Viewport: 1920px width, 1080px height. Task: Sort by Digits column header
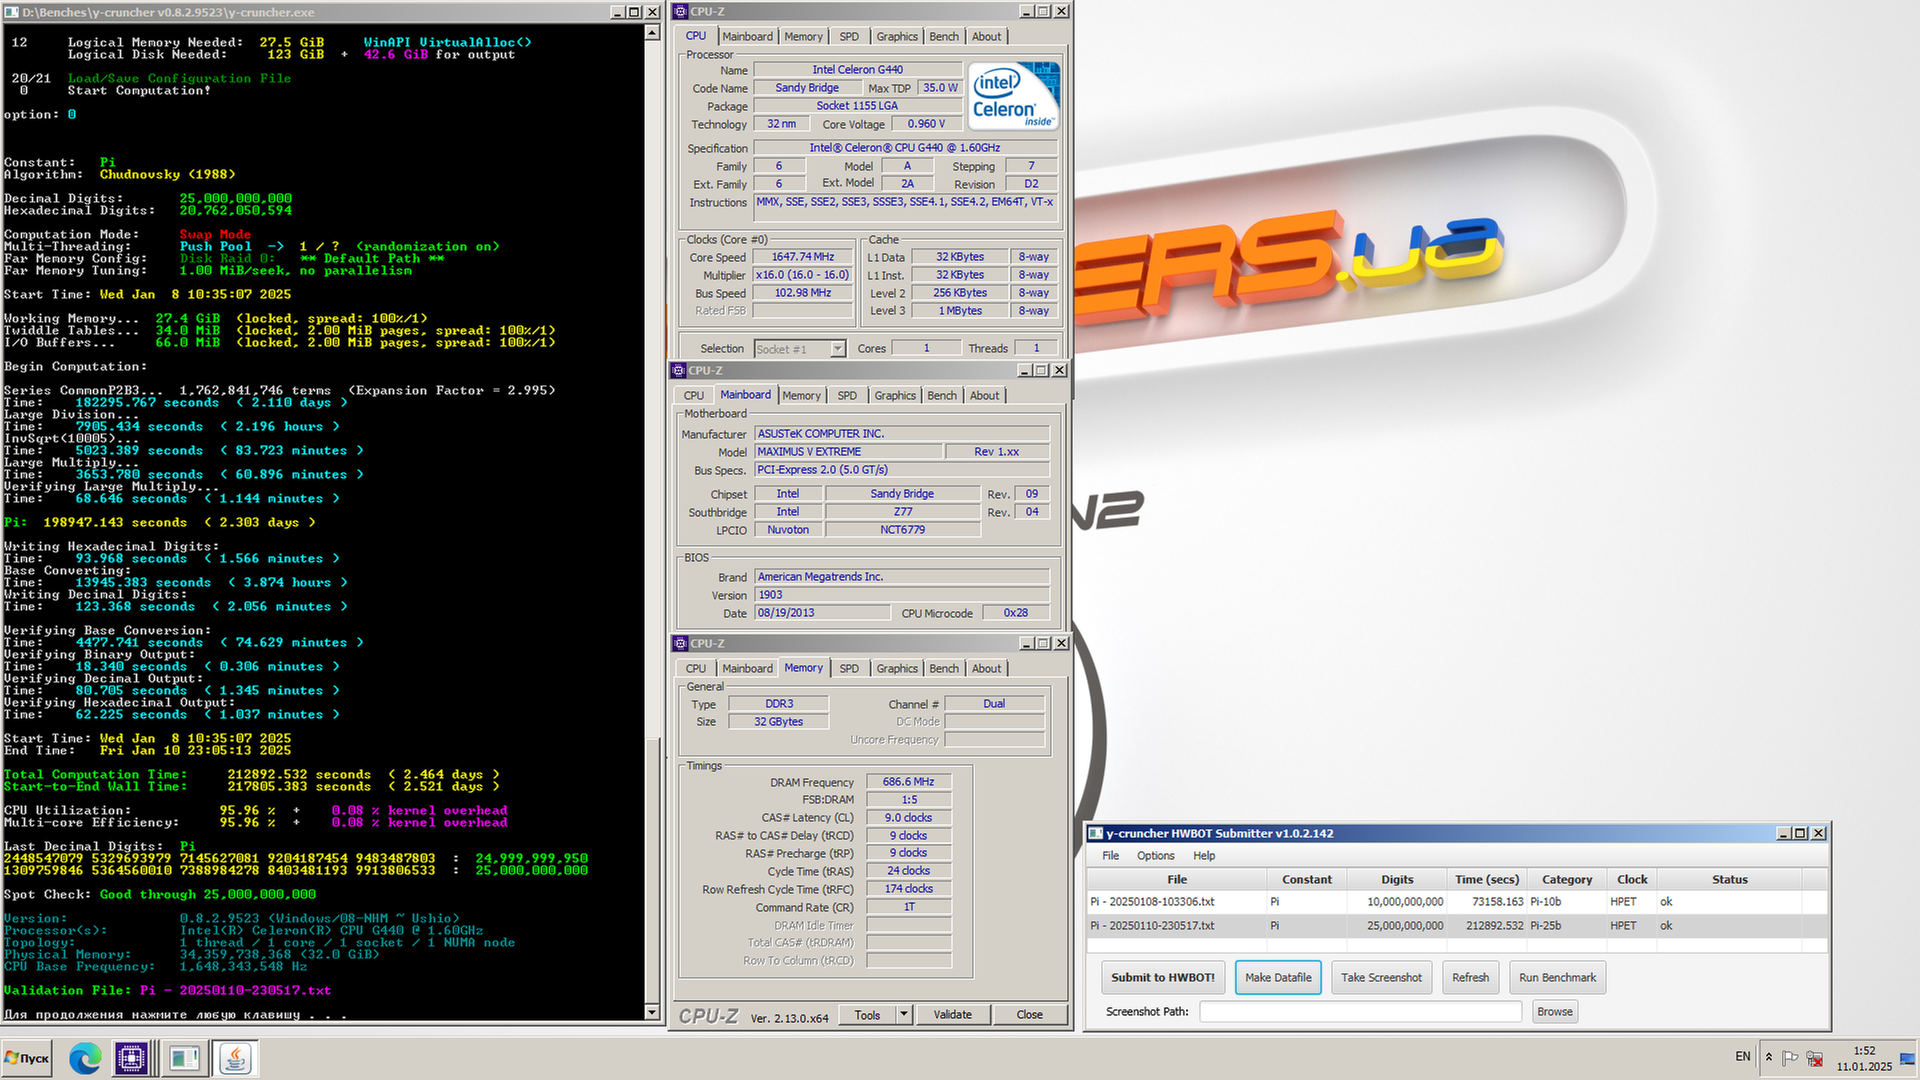(x=1397, y=879)
